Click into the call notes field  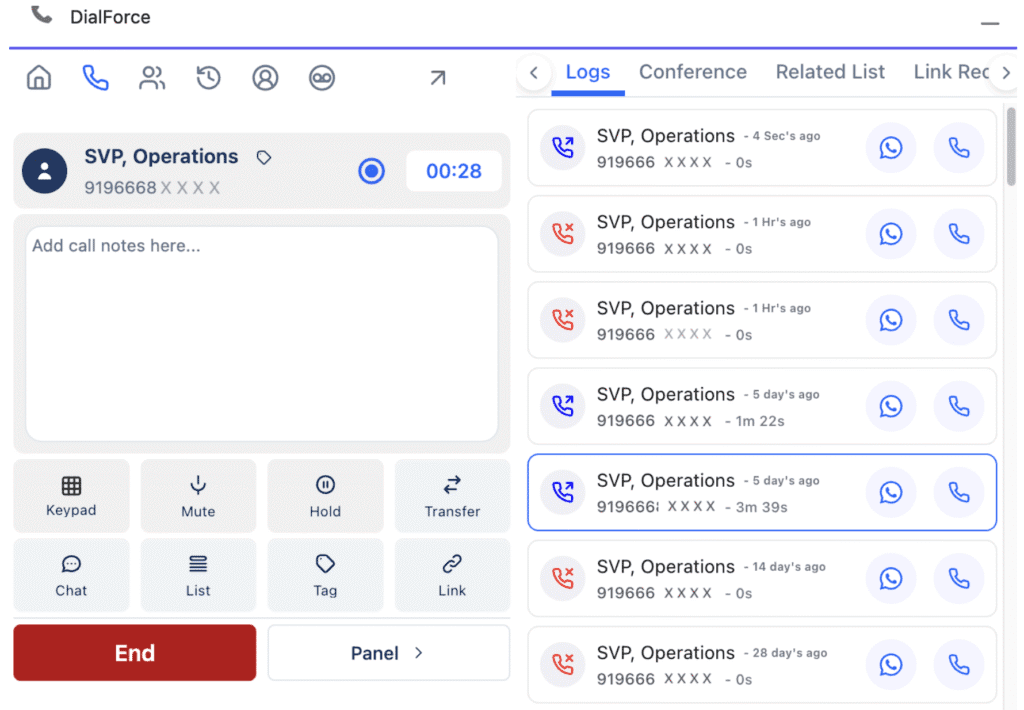tap(261, 333)
